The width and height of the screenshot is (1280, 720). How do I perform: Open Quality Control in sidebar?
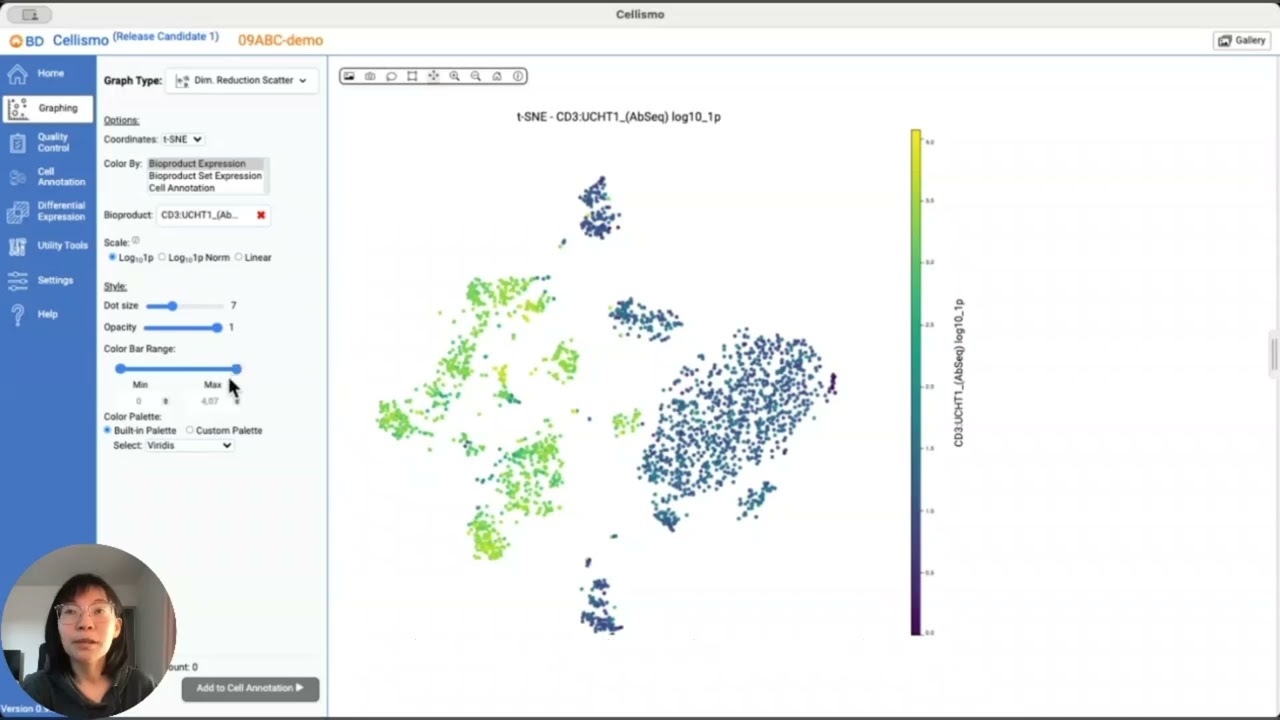click(x=48, y=143)
